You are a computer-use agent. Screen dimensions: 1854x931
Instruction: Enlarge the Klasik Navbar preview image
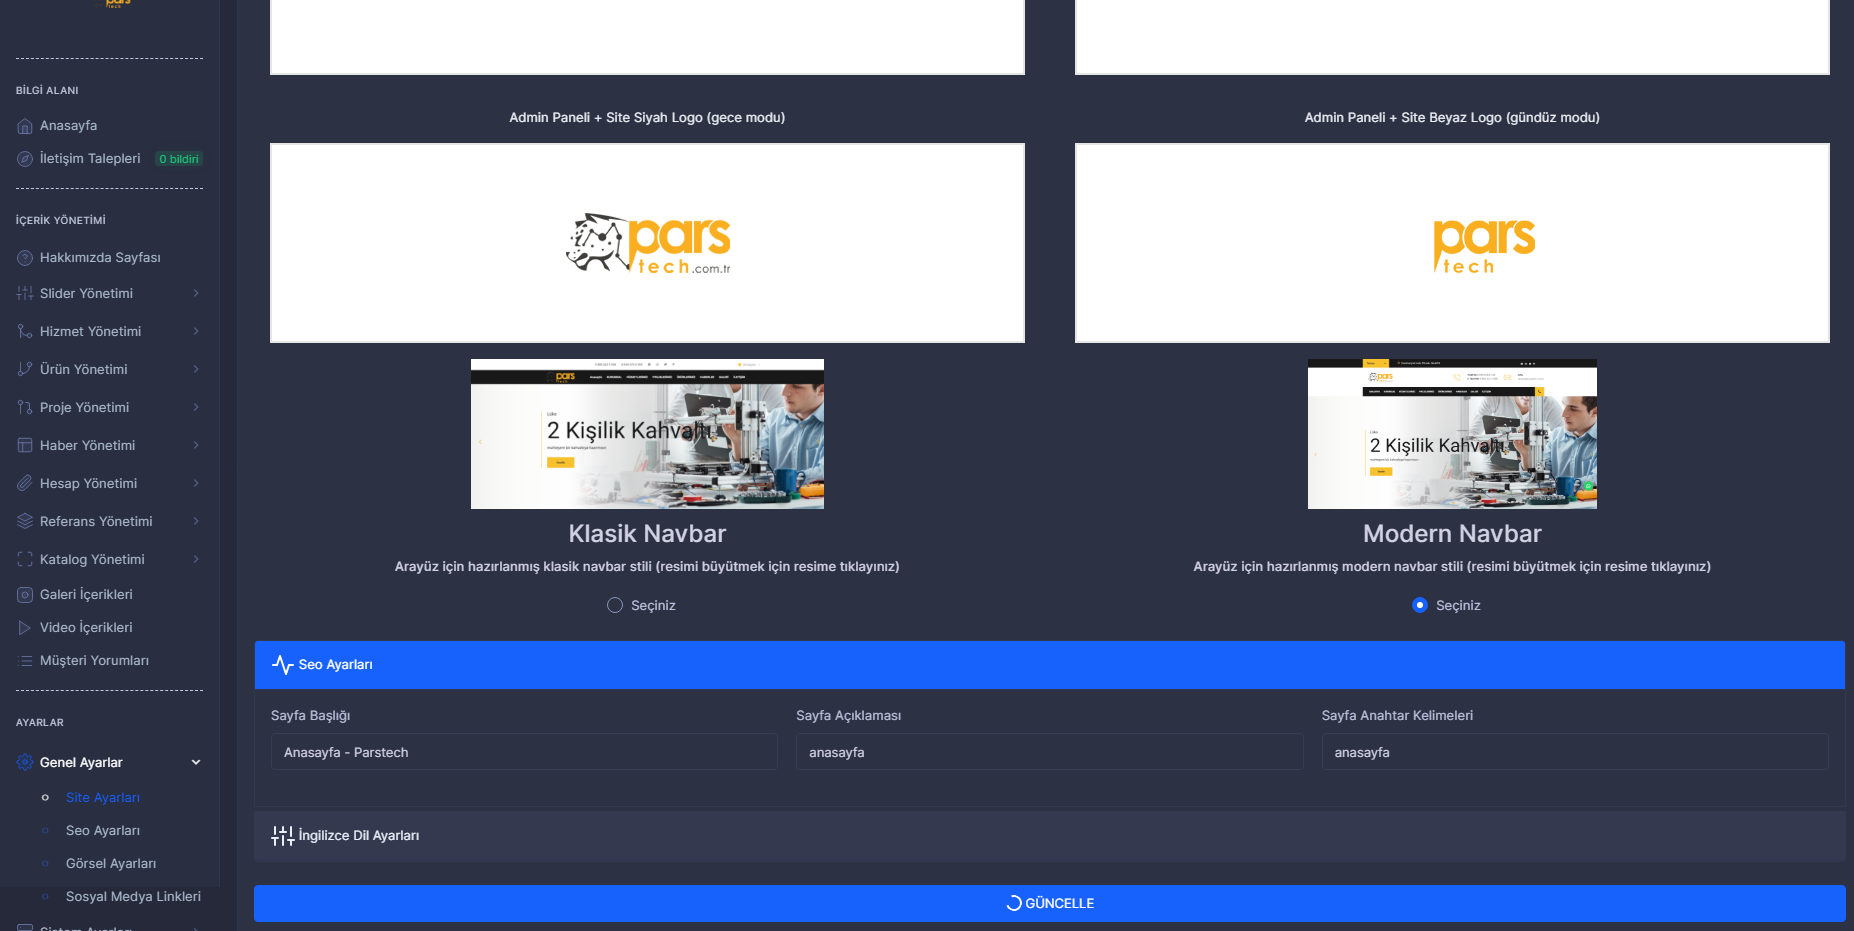[647, 434]
